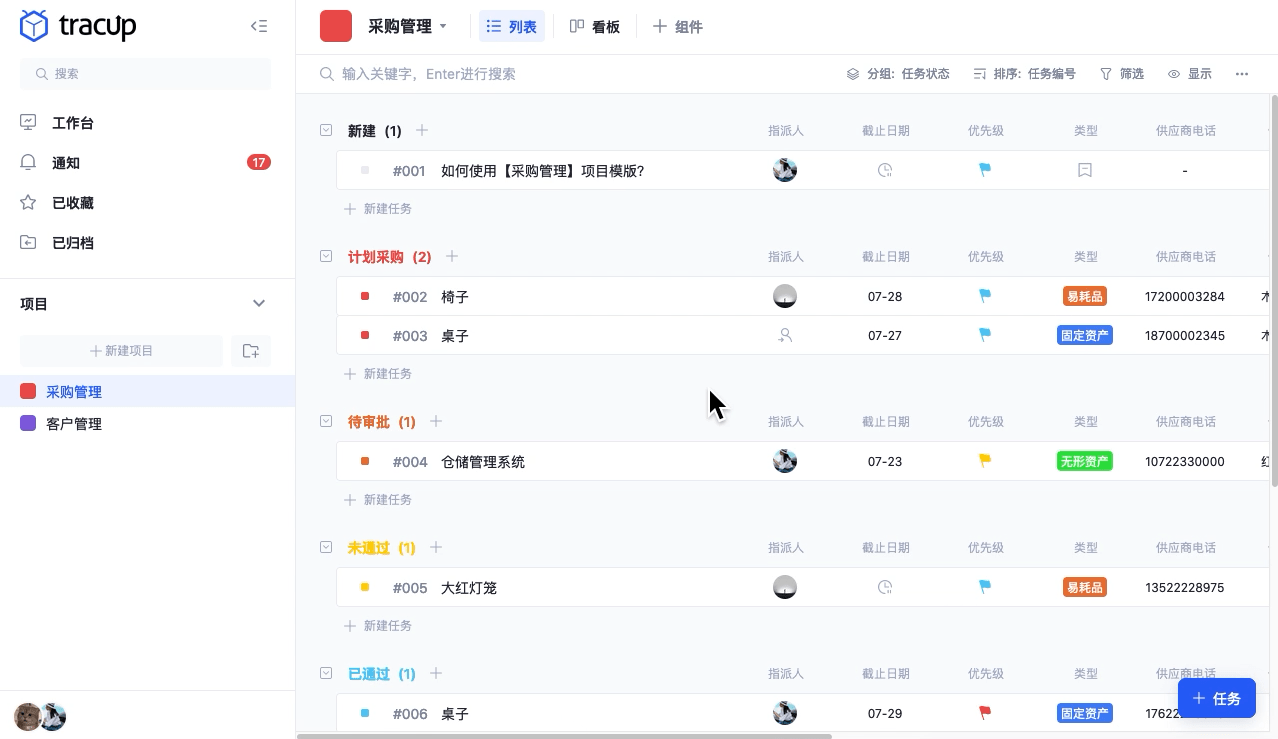Click the new folder icon beside 新建项目

251,350
